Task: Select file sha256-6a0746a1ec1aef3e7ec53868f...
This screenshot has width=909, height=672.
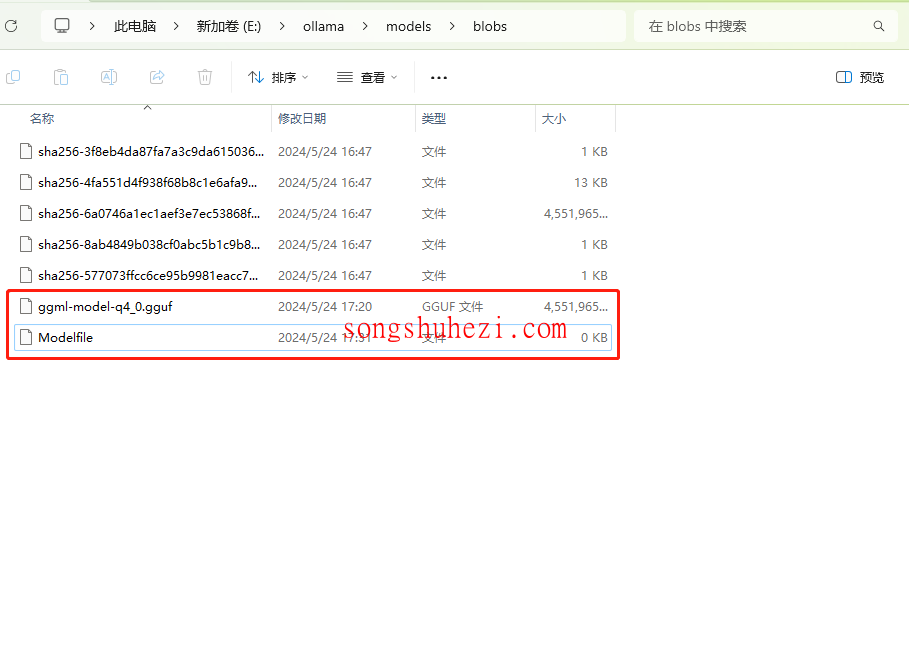Action: point(149,213)
